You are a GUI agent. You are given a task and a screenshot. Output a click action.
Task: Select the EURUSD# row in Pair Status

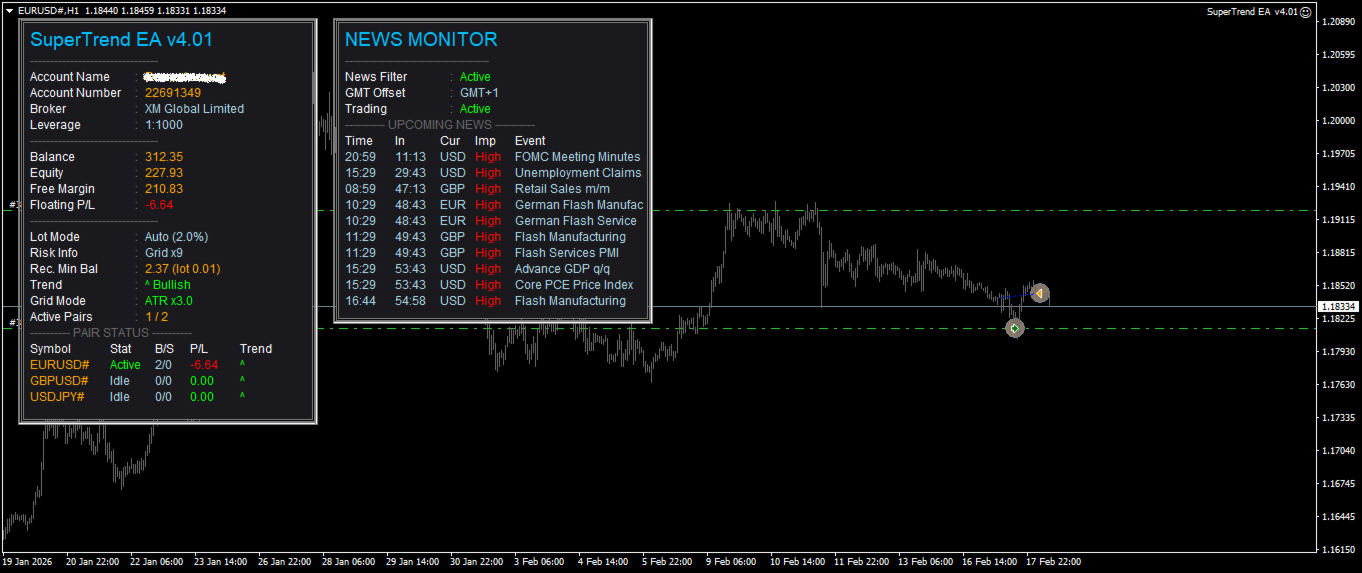(151, 365)
